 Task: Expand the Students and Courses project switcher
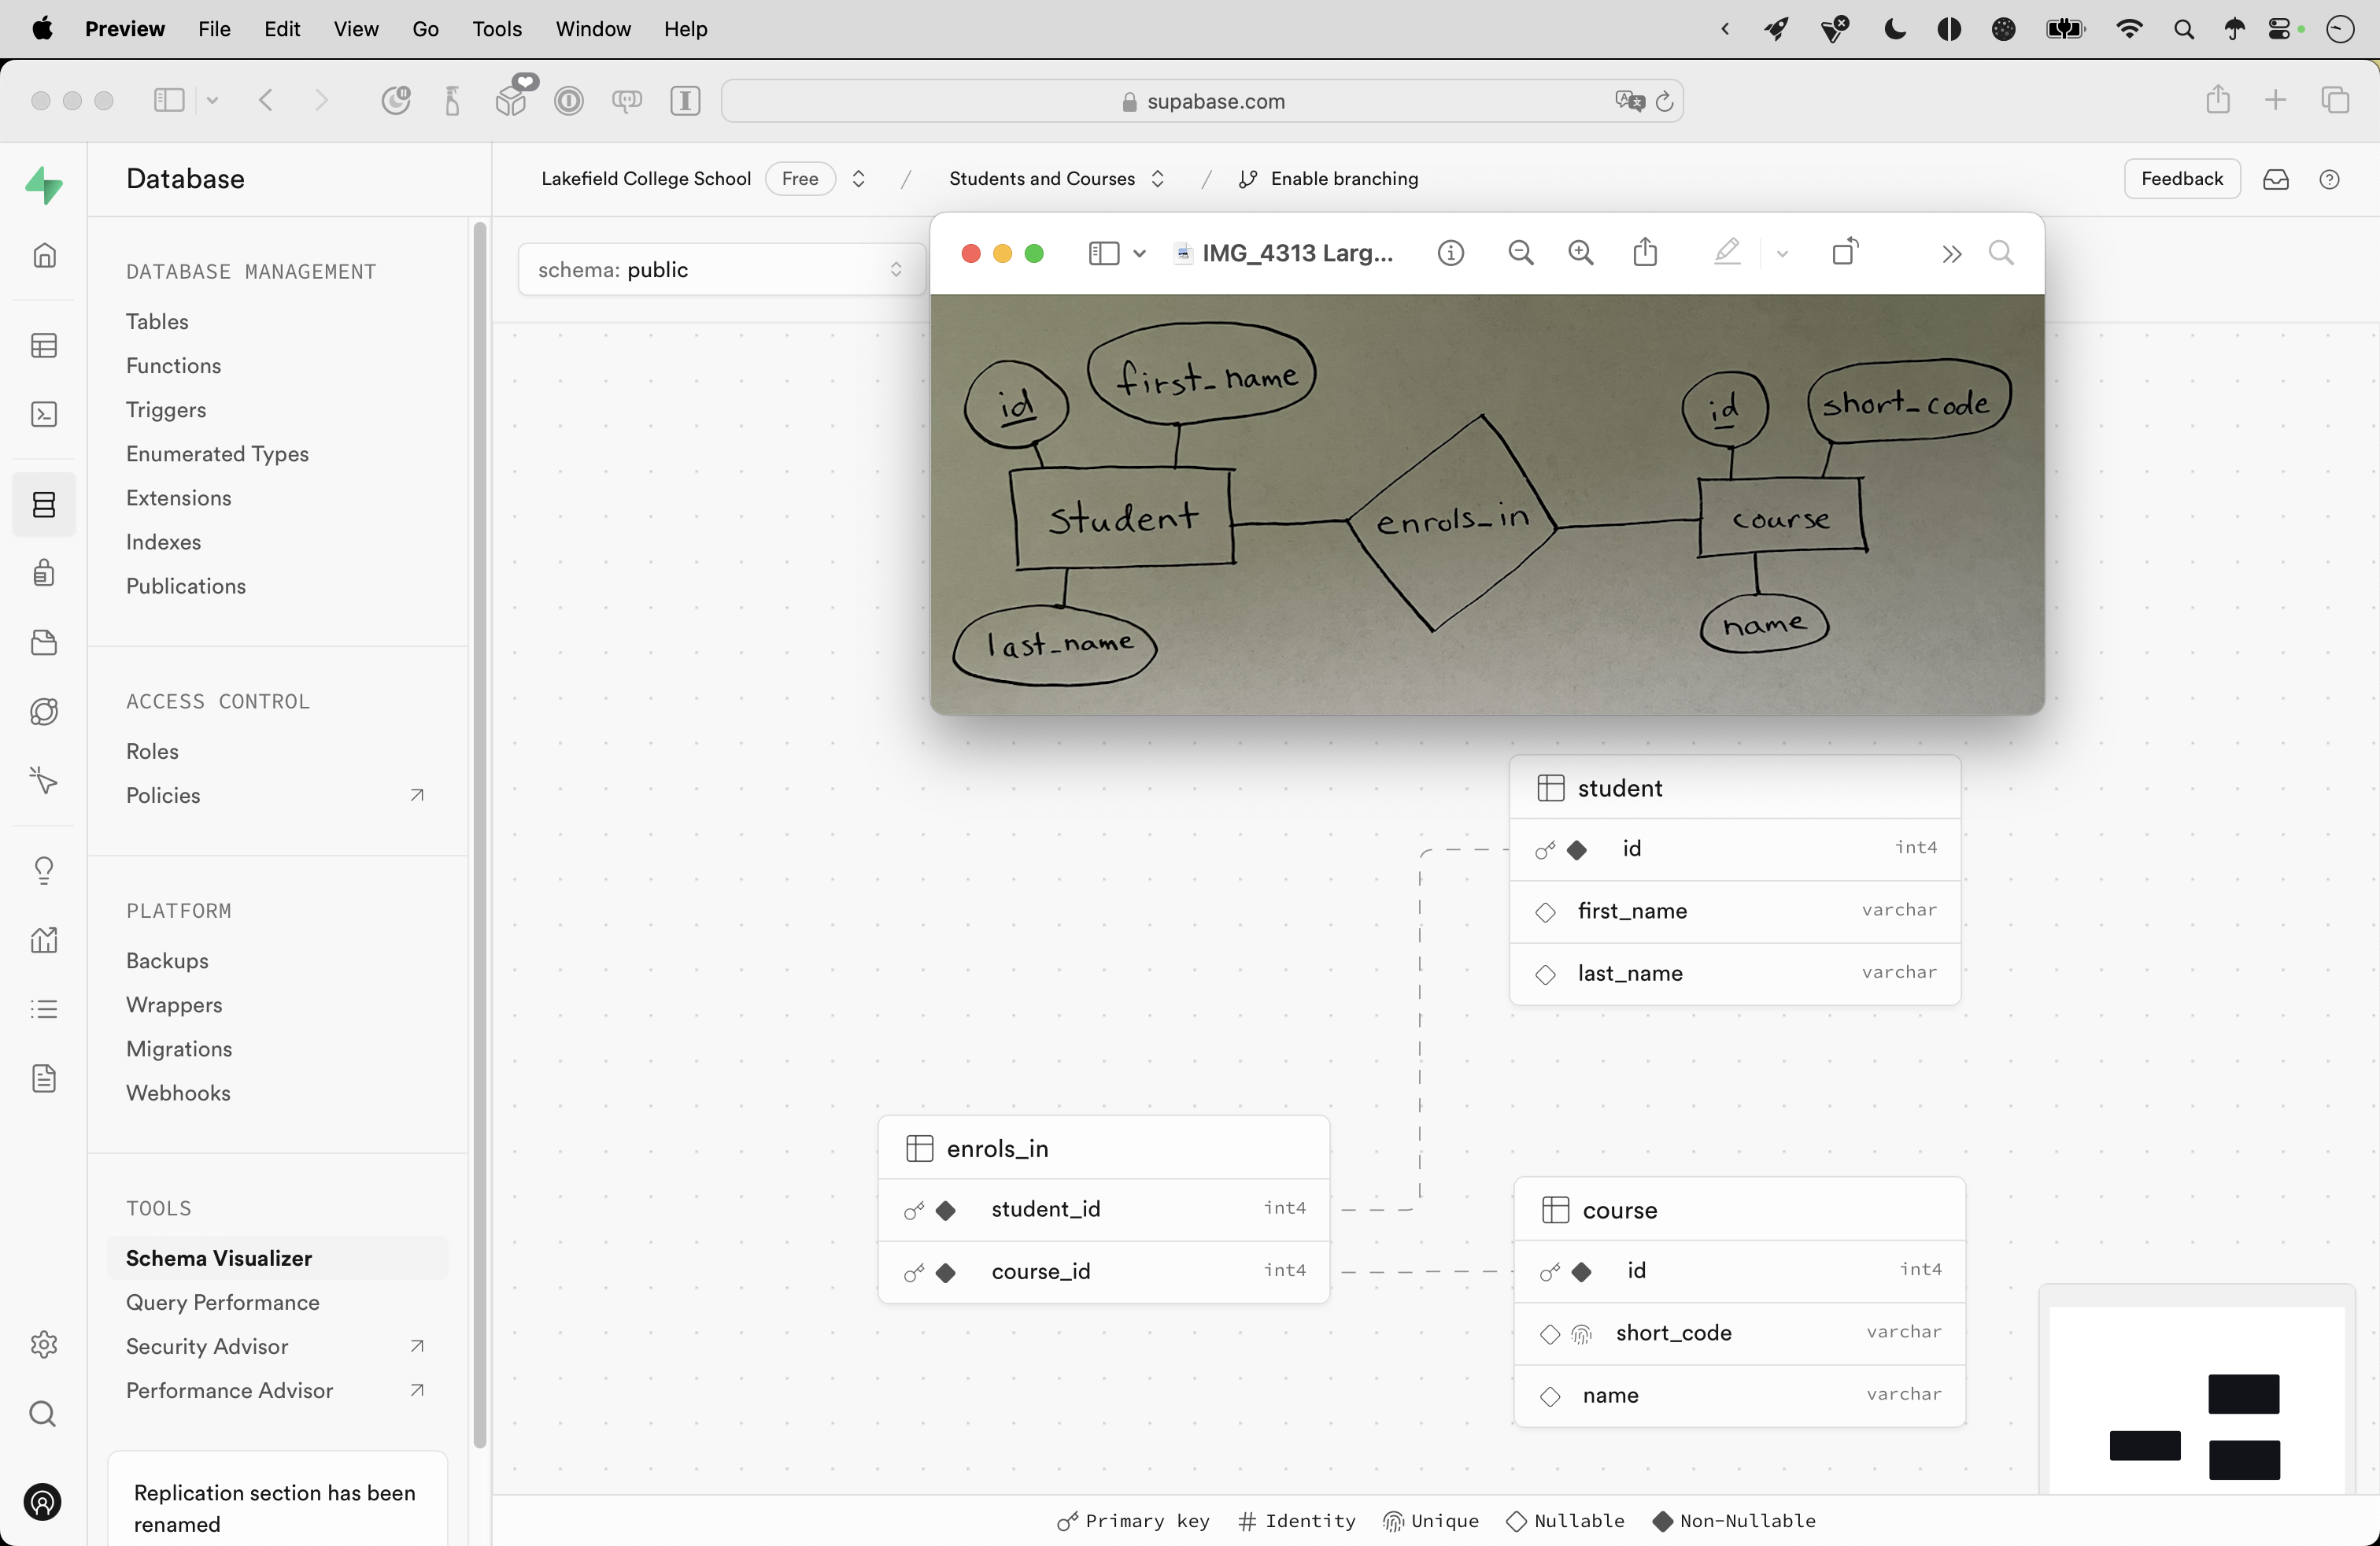point(1158,179)
